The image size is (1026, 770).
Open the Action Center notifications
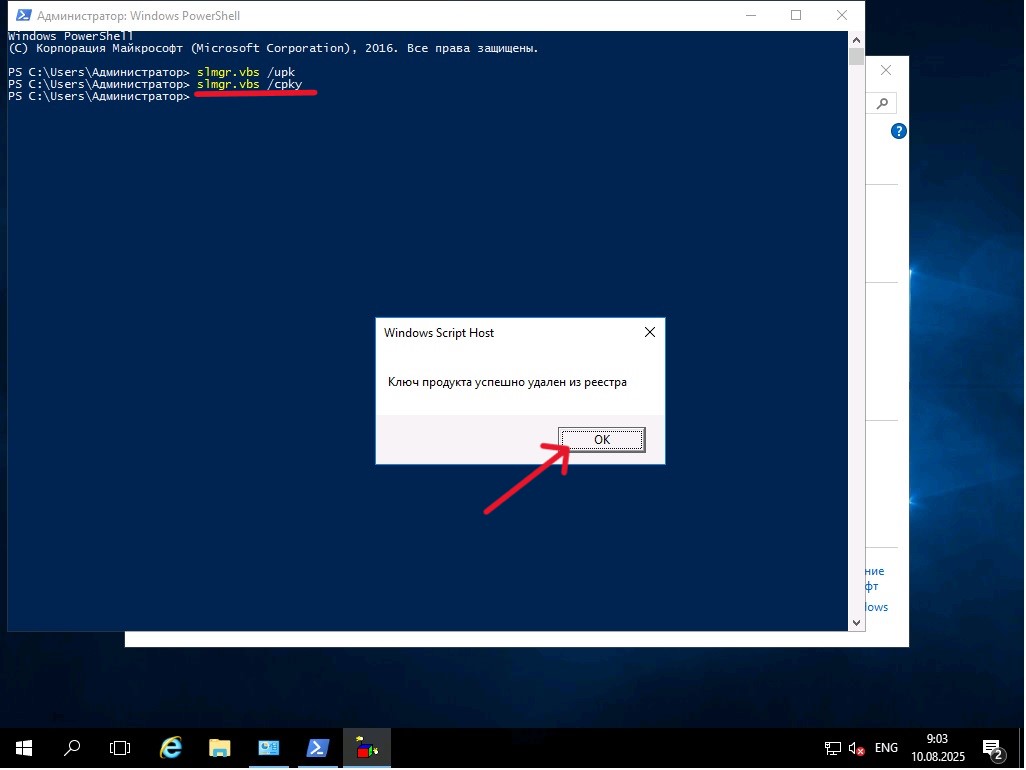pyautogui.click(x=994, y=748)
